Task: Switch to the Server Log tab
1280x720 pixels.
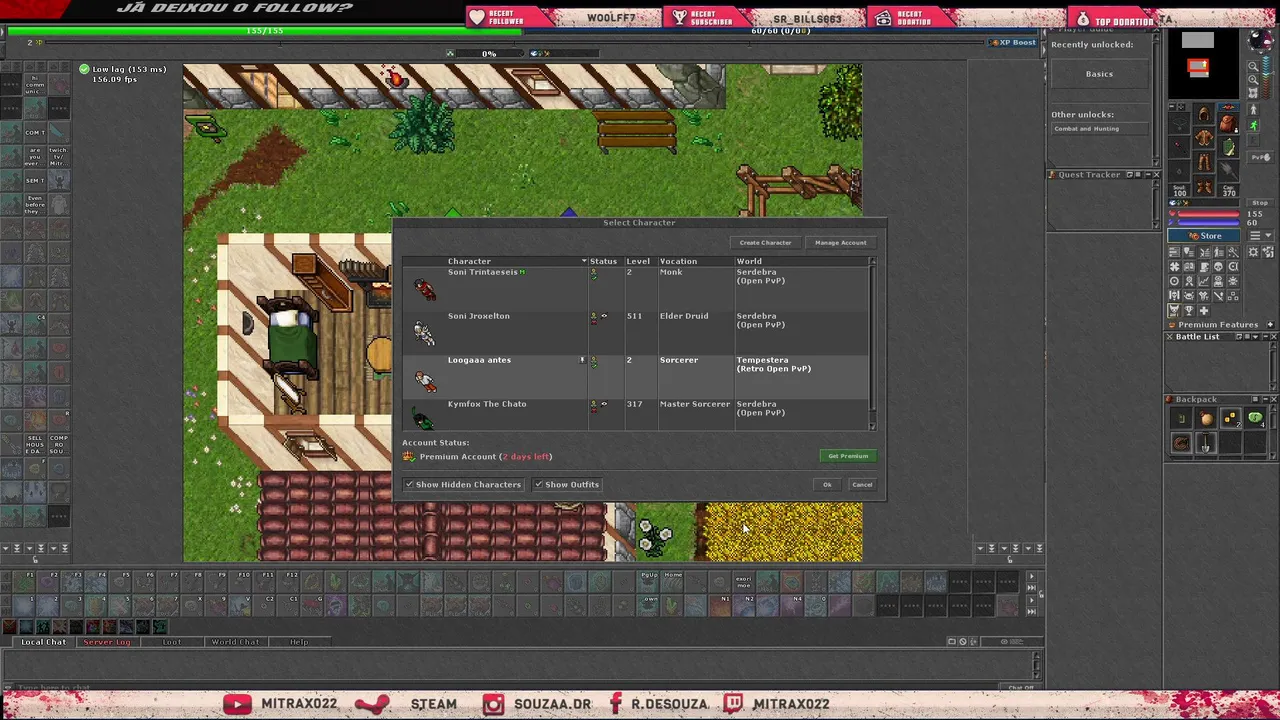Action: pos(107,642)
